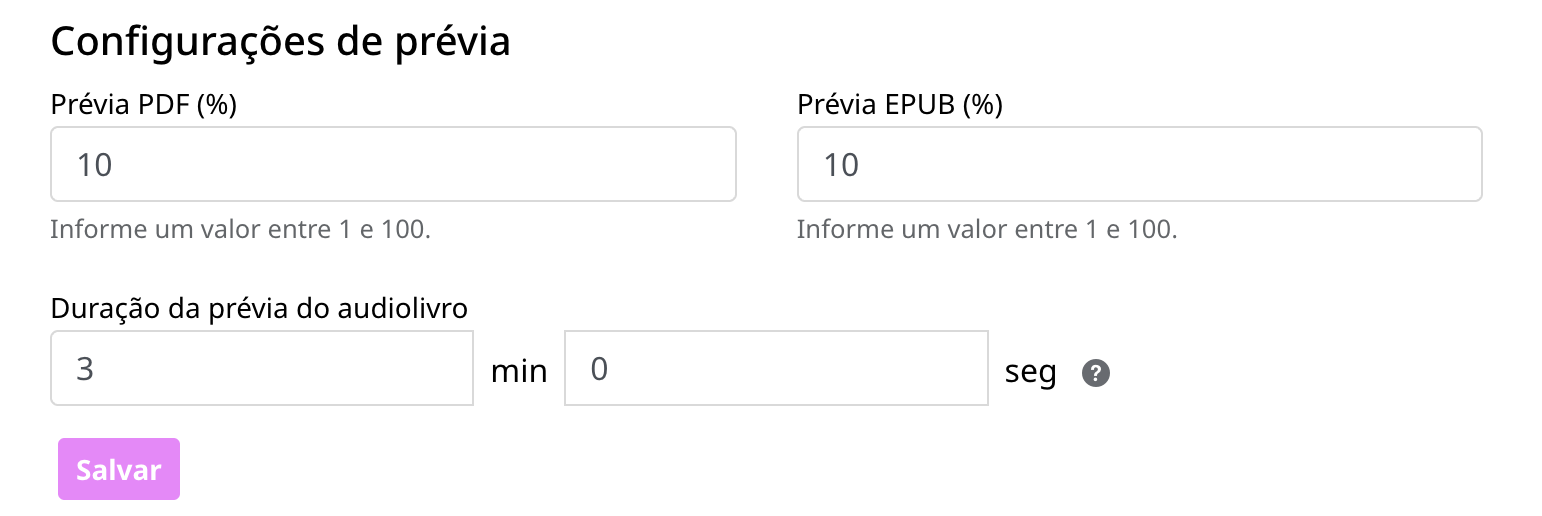Click the audiobook duration help question-mark icon
1542x516 pixels.
(x=1096, y=373)
